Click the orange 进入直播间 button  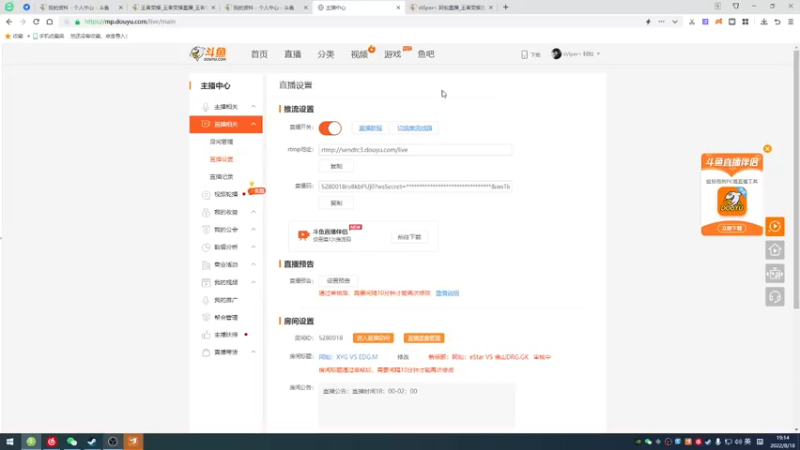click(x=373, y=338)
